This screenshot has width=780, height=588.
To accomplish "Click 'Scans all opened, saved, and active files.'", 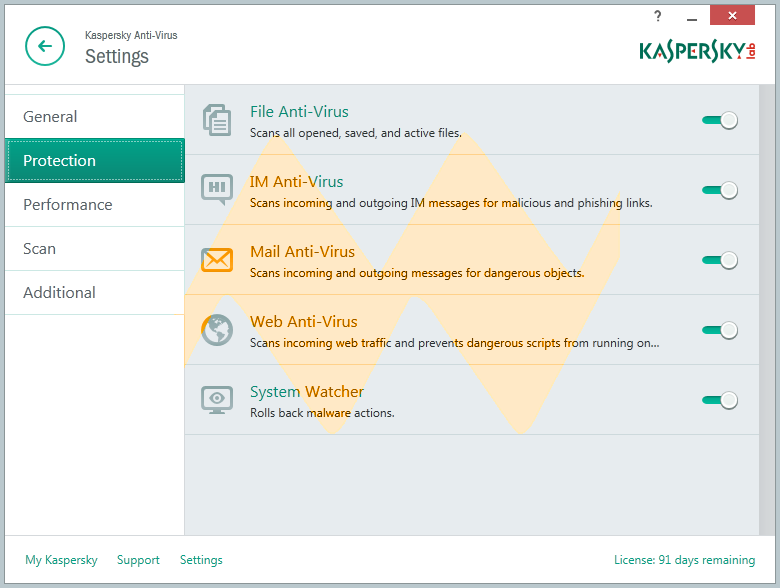I will [356, 133].
